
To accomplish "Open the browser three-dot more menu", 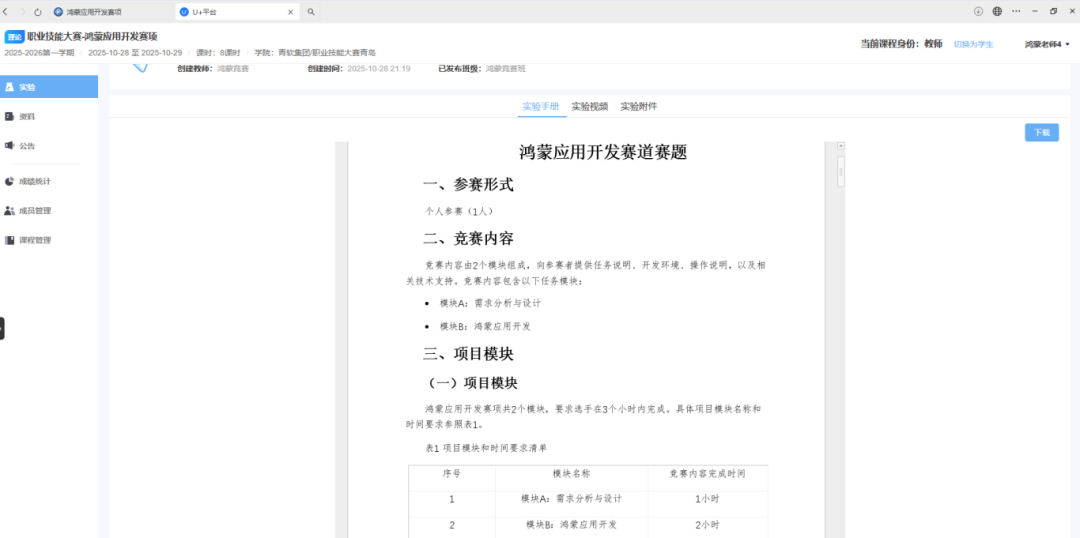I will [x=1015, y=11].
